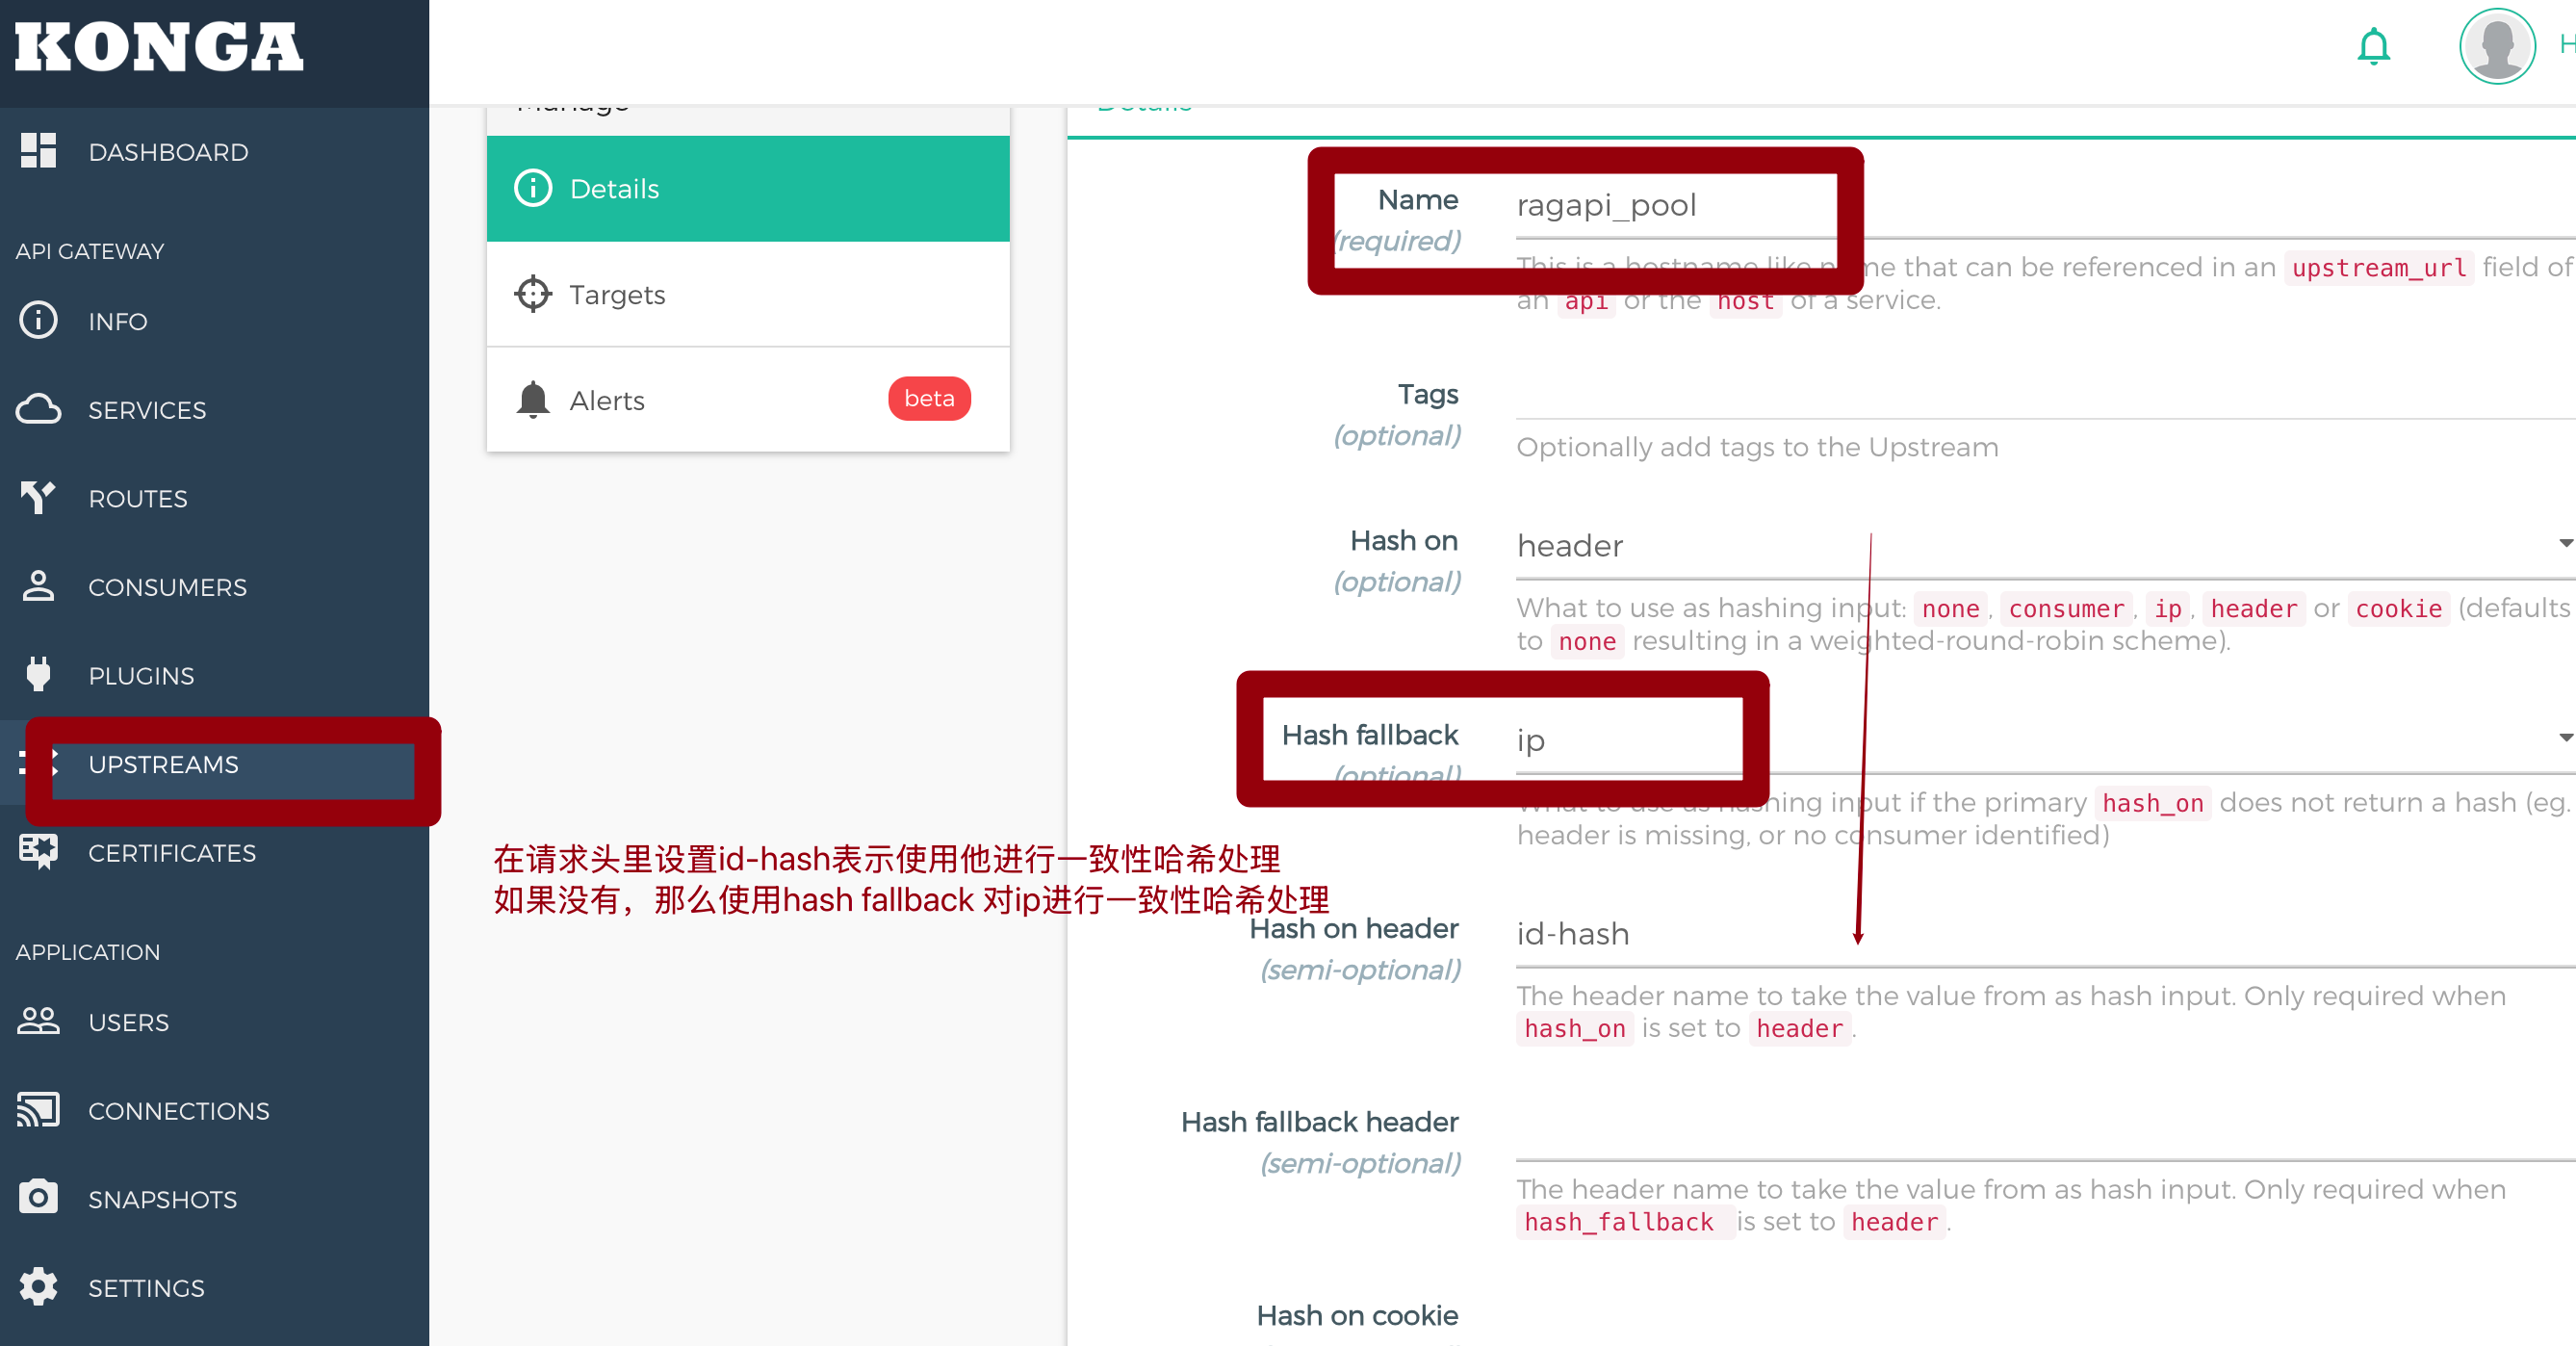The height and width of the screenshot is (1346, 2576).
Task: Open the Targets info expander icon
Action: click(x=533, y=293)
